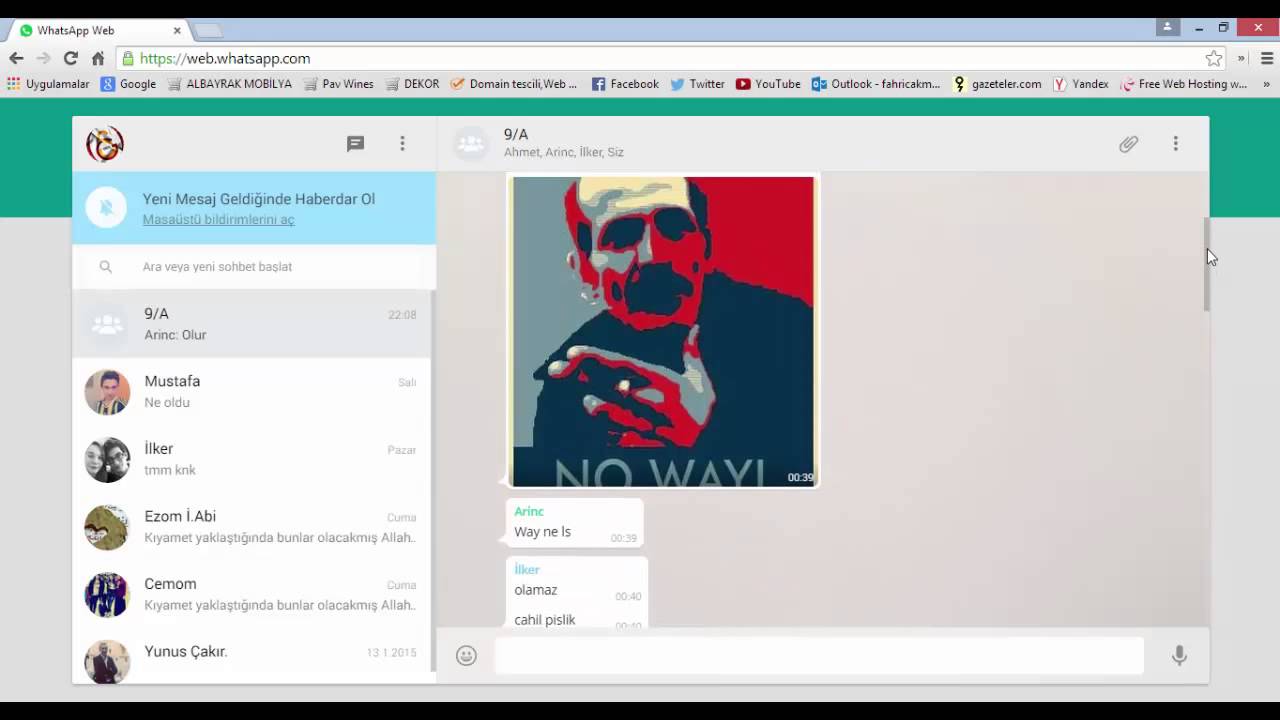Screen dimensions: 1280x720
Task: Open the Cemom chat
Action: pos(252,594)
